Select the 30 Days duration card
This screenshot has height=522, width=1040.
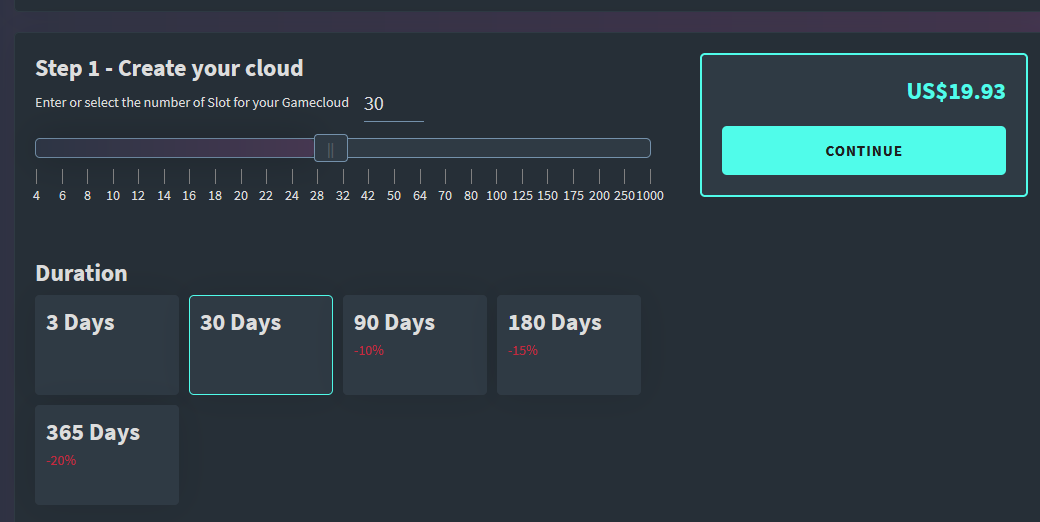tap(261, 344)
